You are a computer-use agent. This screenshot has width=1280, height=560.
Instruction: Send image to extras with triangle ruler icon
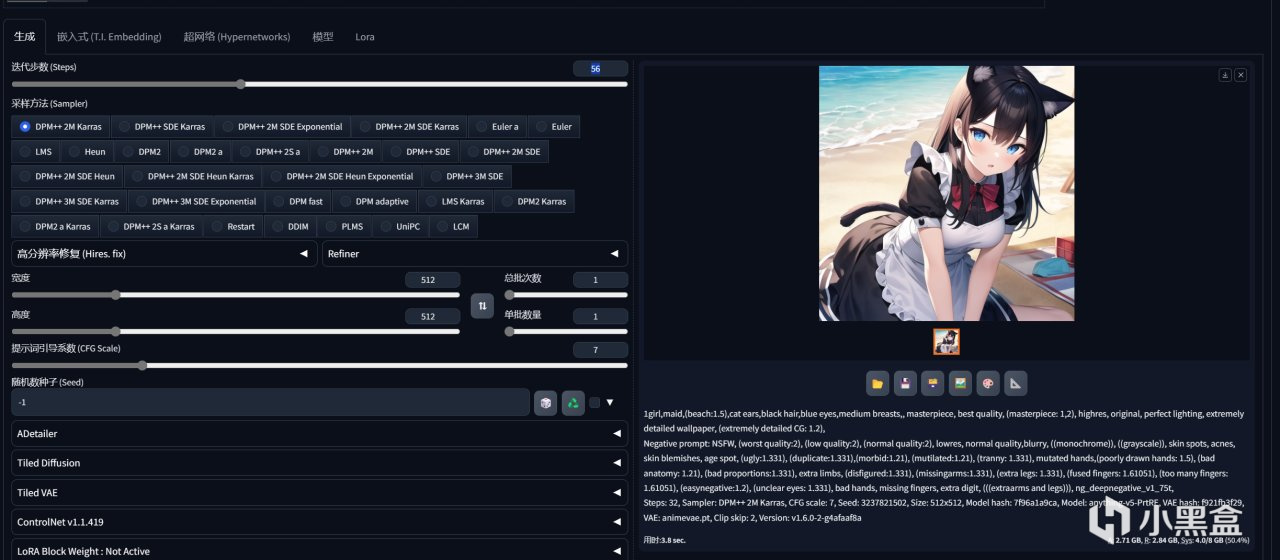1015,383
